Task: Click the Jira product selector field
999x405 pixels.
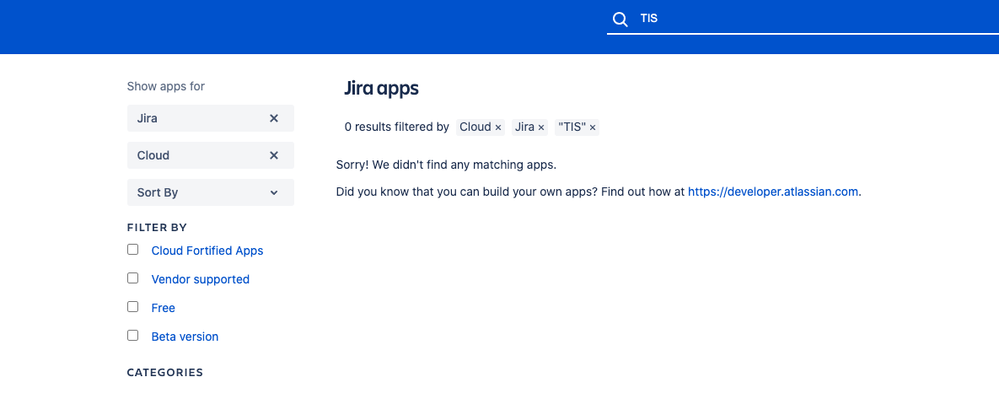Action: coord(211,118)
